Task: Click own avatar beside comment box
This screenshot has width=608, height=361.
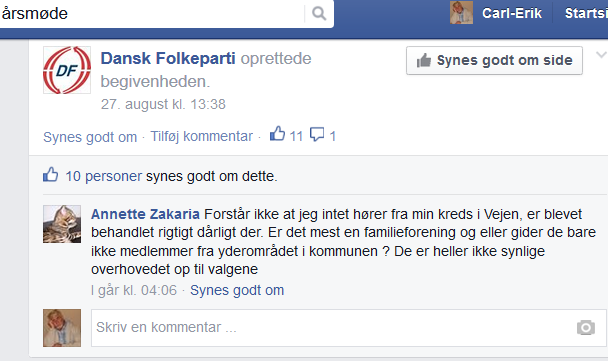Action: tap(62, 328)
